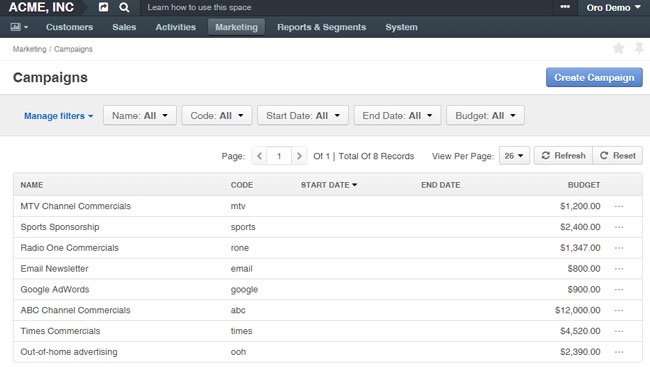Open the System menu

pos(401,27)
